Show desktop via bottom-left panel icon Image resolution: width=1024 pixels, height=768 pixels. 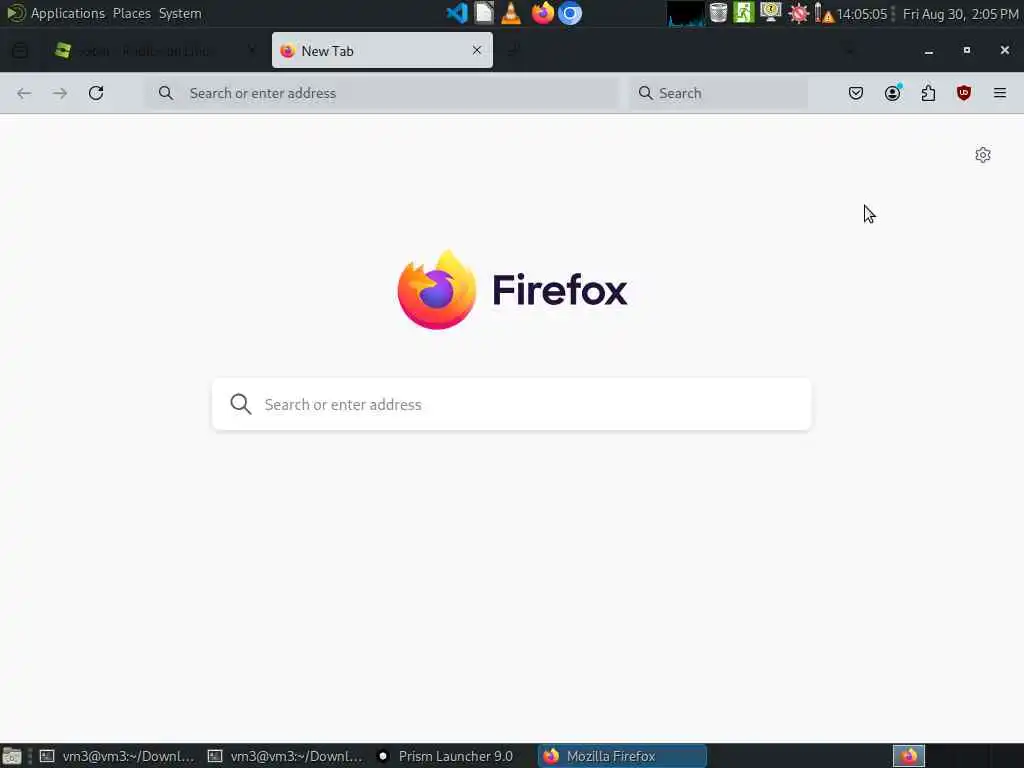pyautogui.click(x=12, y=756)
